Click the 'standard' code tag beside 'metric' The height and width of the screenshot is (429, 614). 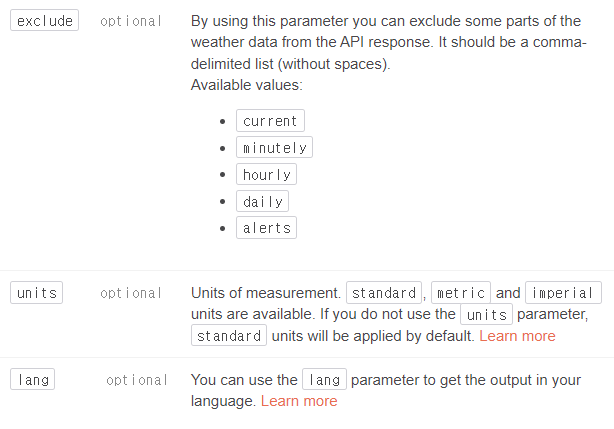coord(385,293)
